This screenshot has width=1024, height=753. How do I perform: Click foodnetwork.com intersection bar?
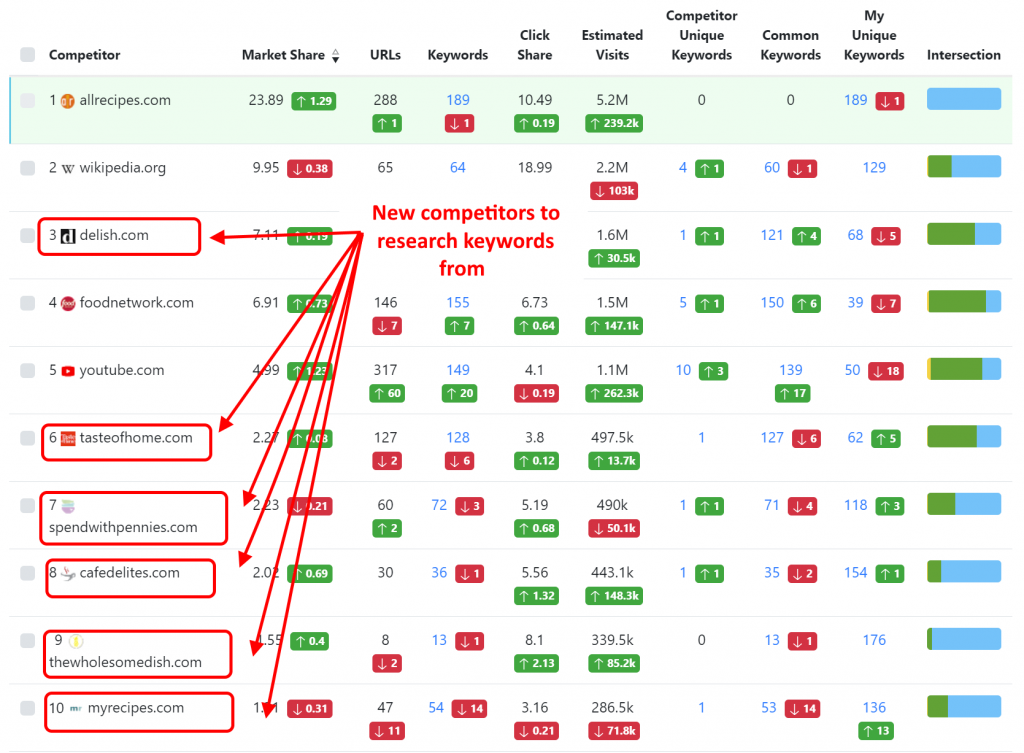(x=963, y=301)
